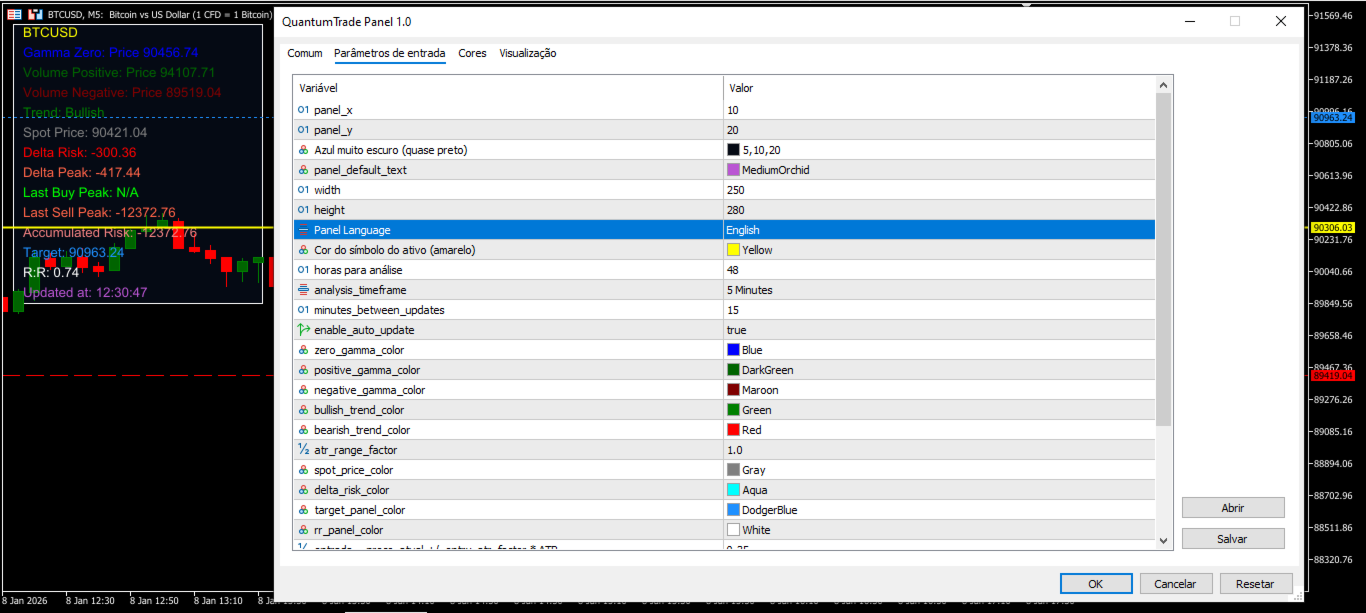Screen dimensions: 1366x613
Task: Edit the atr_range_factor value 1.0
Action: click(x=939, y=450)
